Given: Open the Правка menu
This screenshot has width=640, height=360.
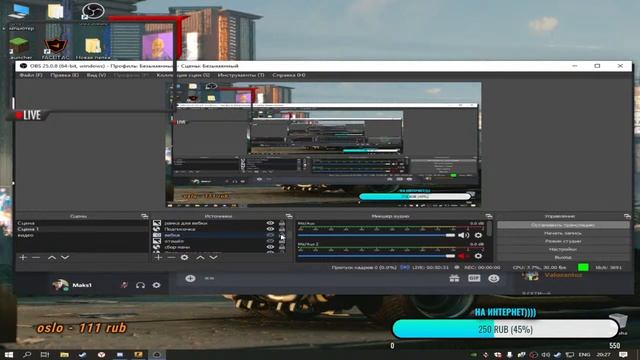Looking at the screenshot, I should pyautogui.click(x=64, y=75).
